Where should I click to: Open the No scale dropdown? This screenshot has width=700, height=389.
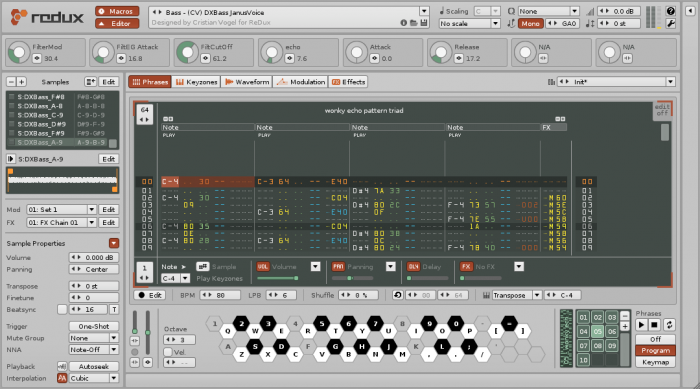(469, 24)
